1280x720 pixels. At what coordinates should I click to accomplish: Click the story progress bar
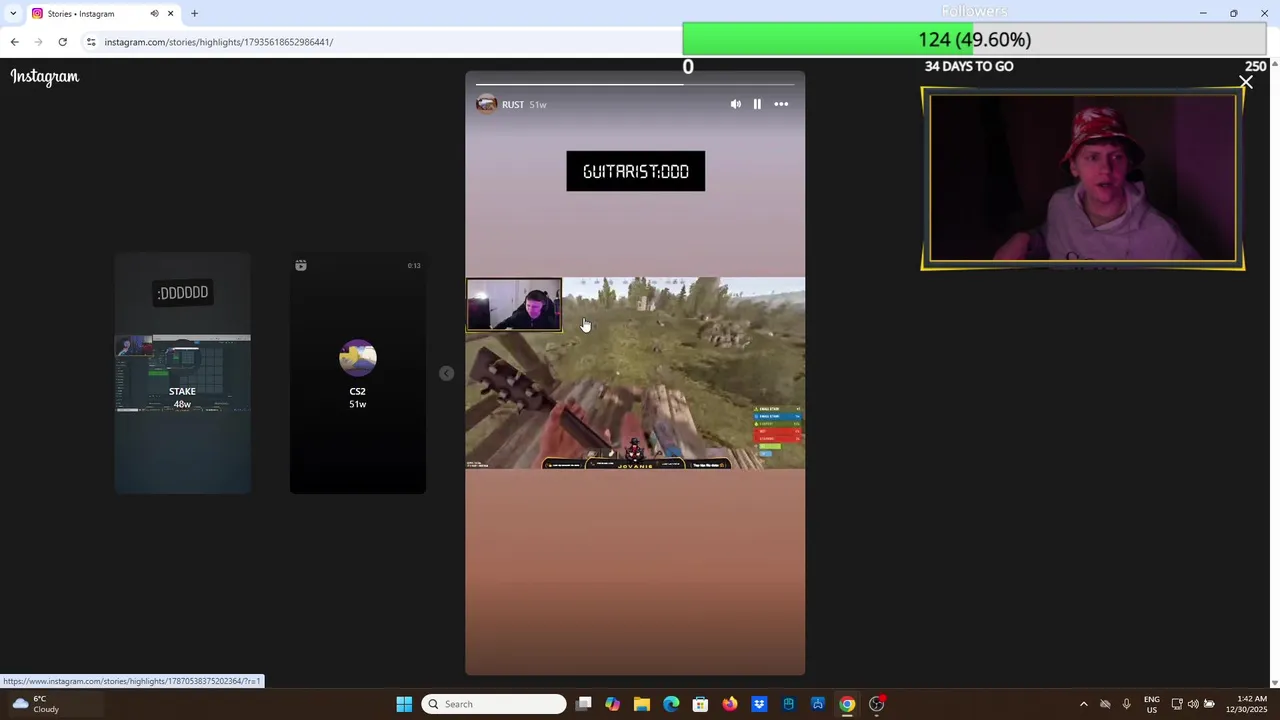(x=635, y=84)
